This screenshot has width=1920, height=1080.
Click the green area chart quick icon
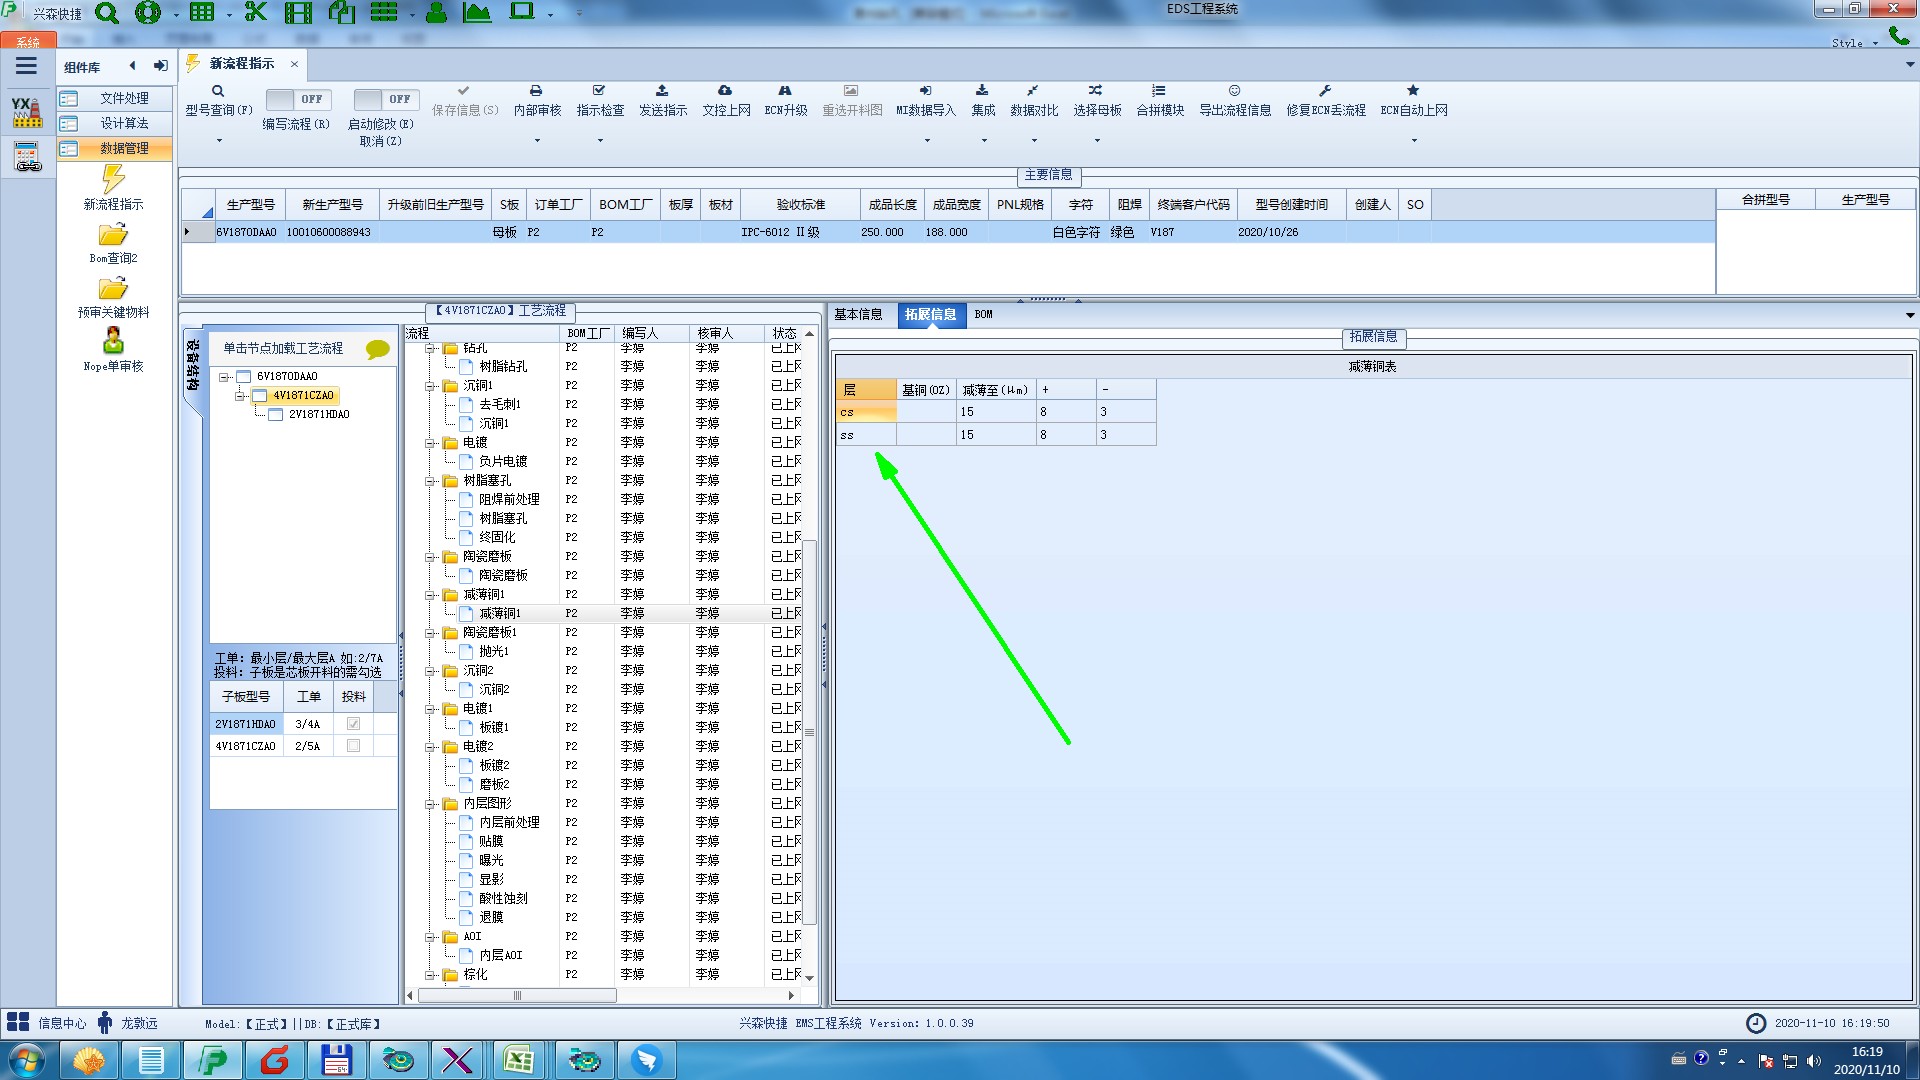tap(477, 12)
